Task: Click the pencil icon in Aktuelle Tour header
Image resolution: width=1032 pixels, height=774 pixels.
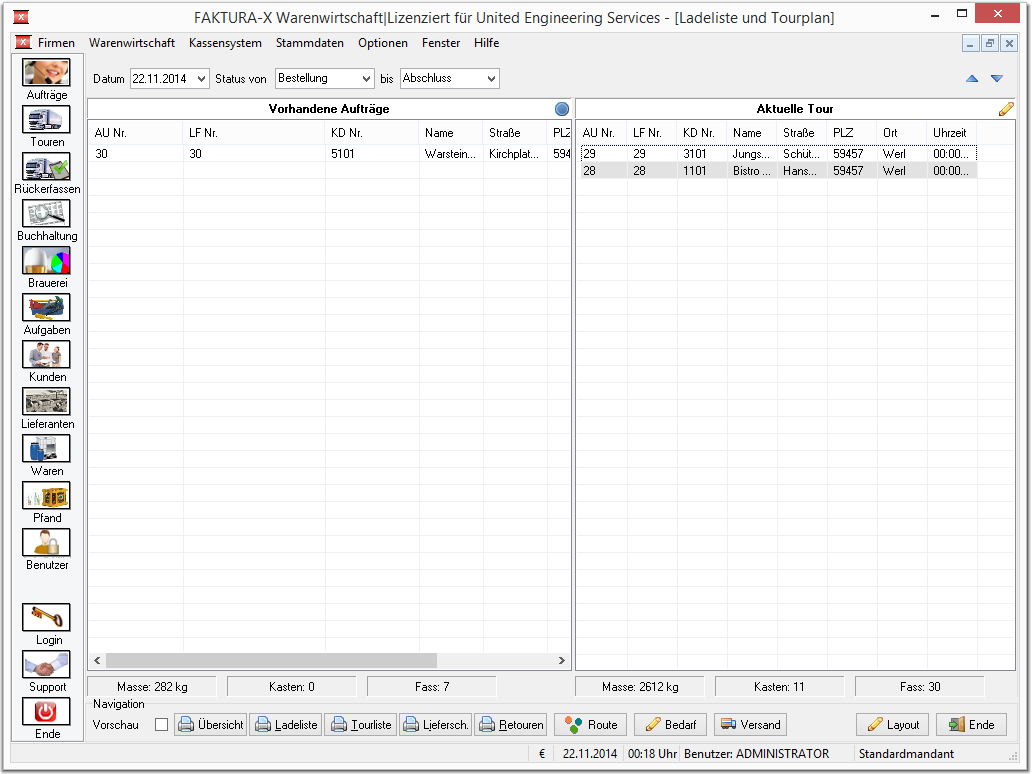Action: pos(1006,109)
